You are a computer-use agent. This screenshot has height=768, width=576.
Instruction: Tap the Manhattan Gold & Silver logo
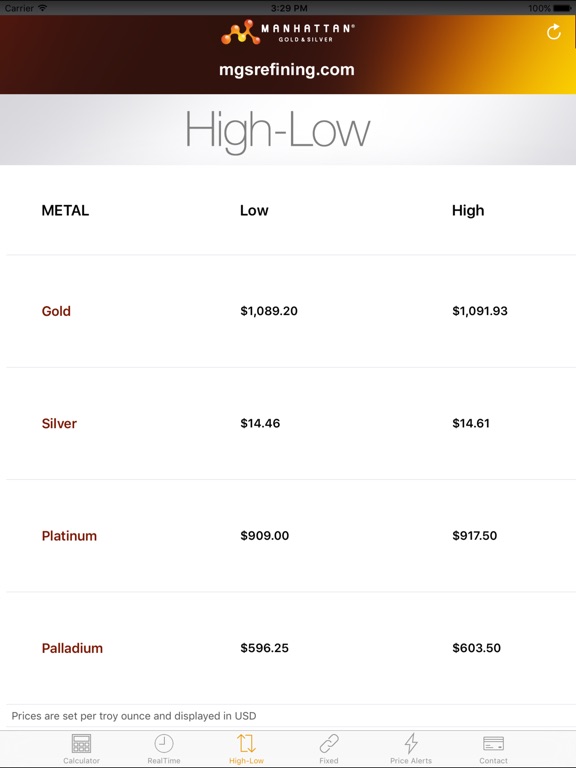tap(288, 32)
